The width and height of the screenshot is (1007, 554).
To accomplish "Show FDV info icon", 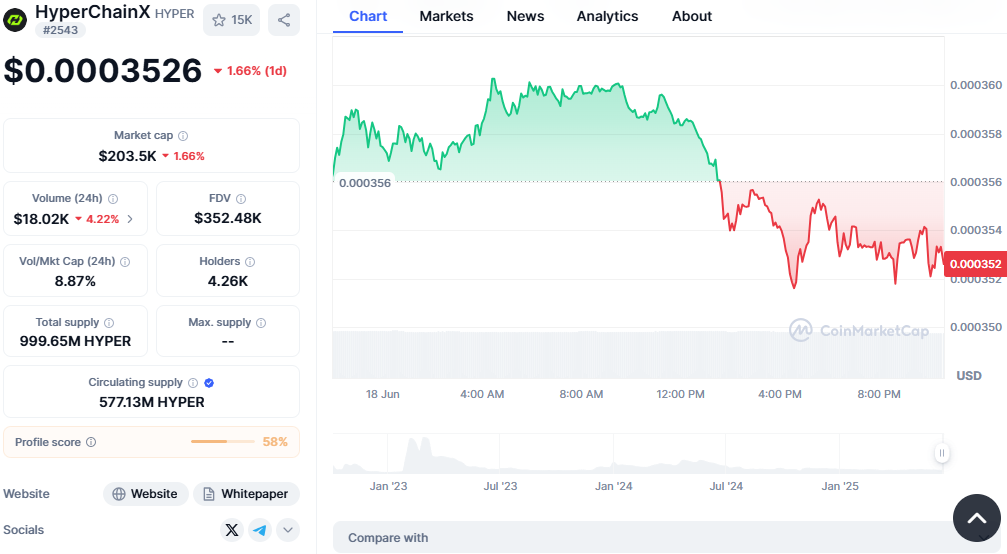I will coord(241,199).
